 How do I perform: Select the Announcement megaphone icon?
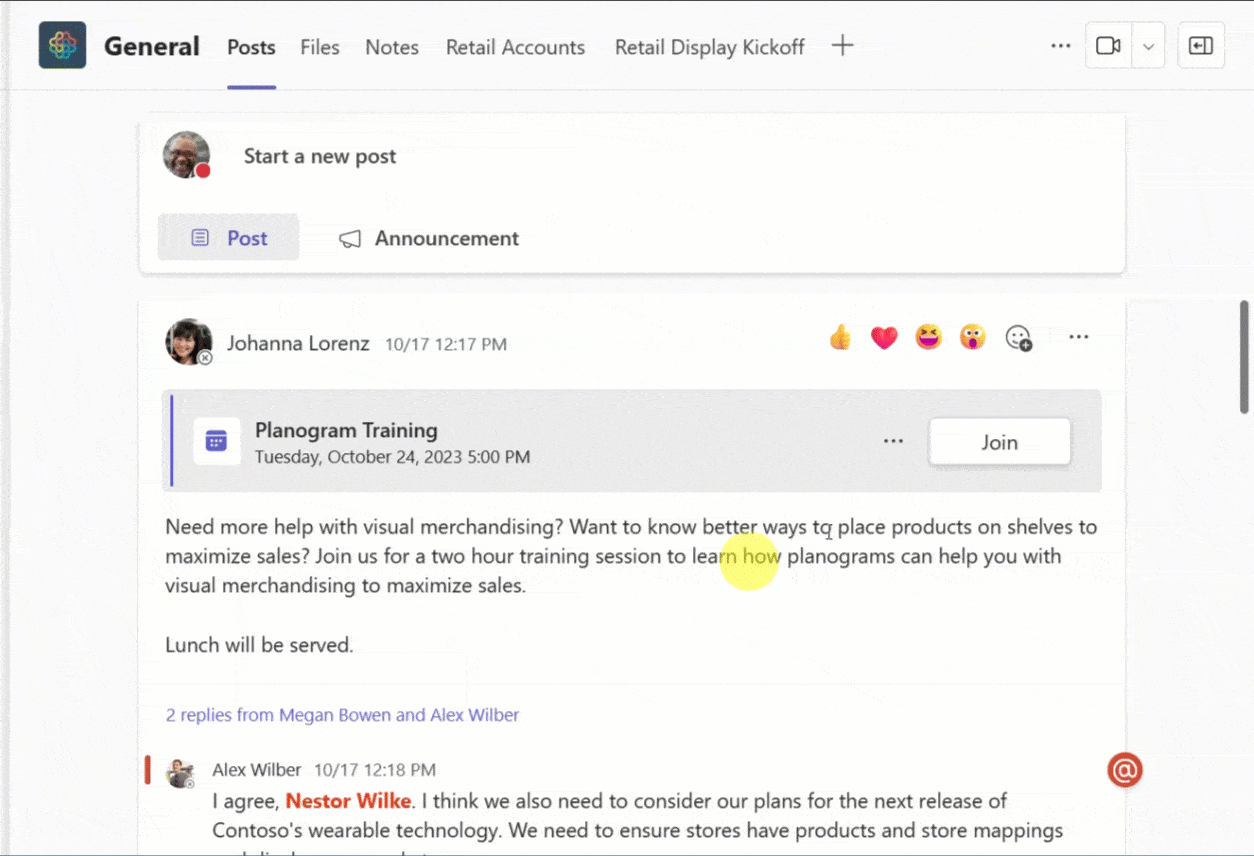(349, 238)
